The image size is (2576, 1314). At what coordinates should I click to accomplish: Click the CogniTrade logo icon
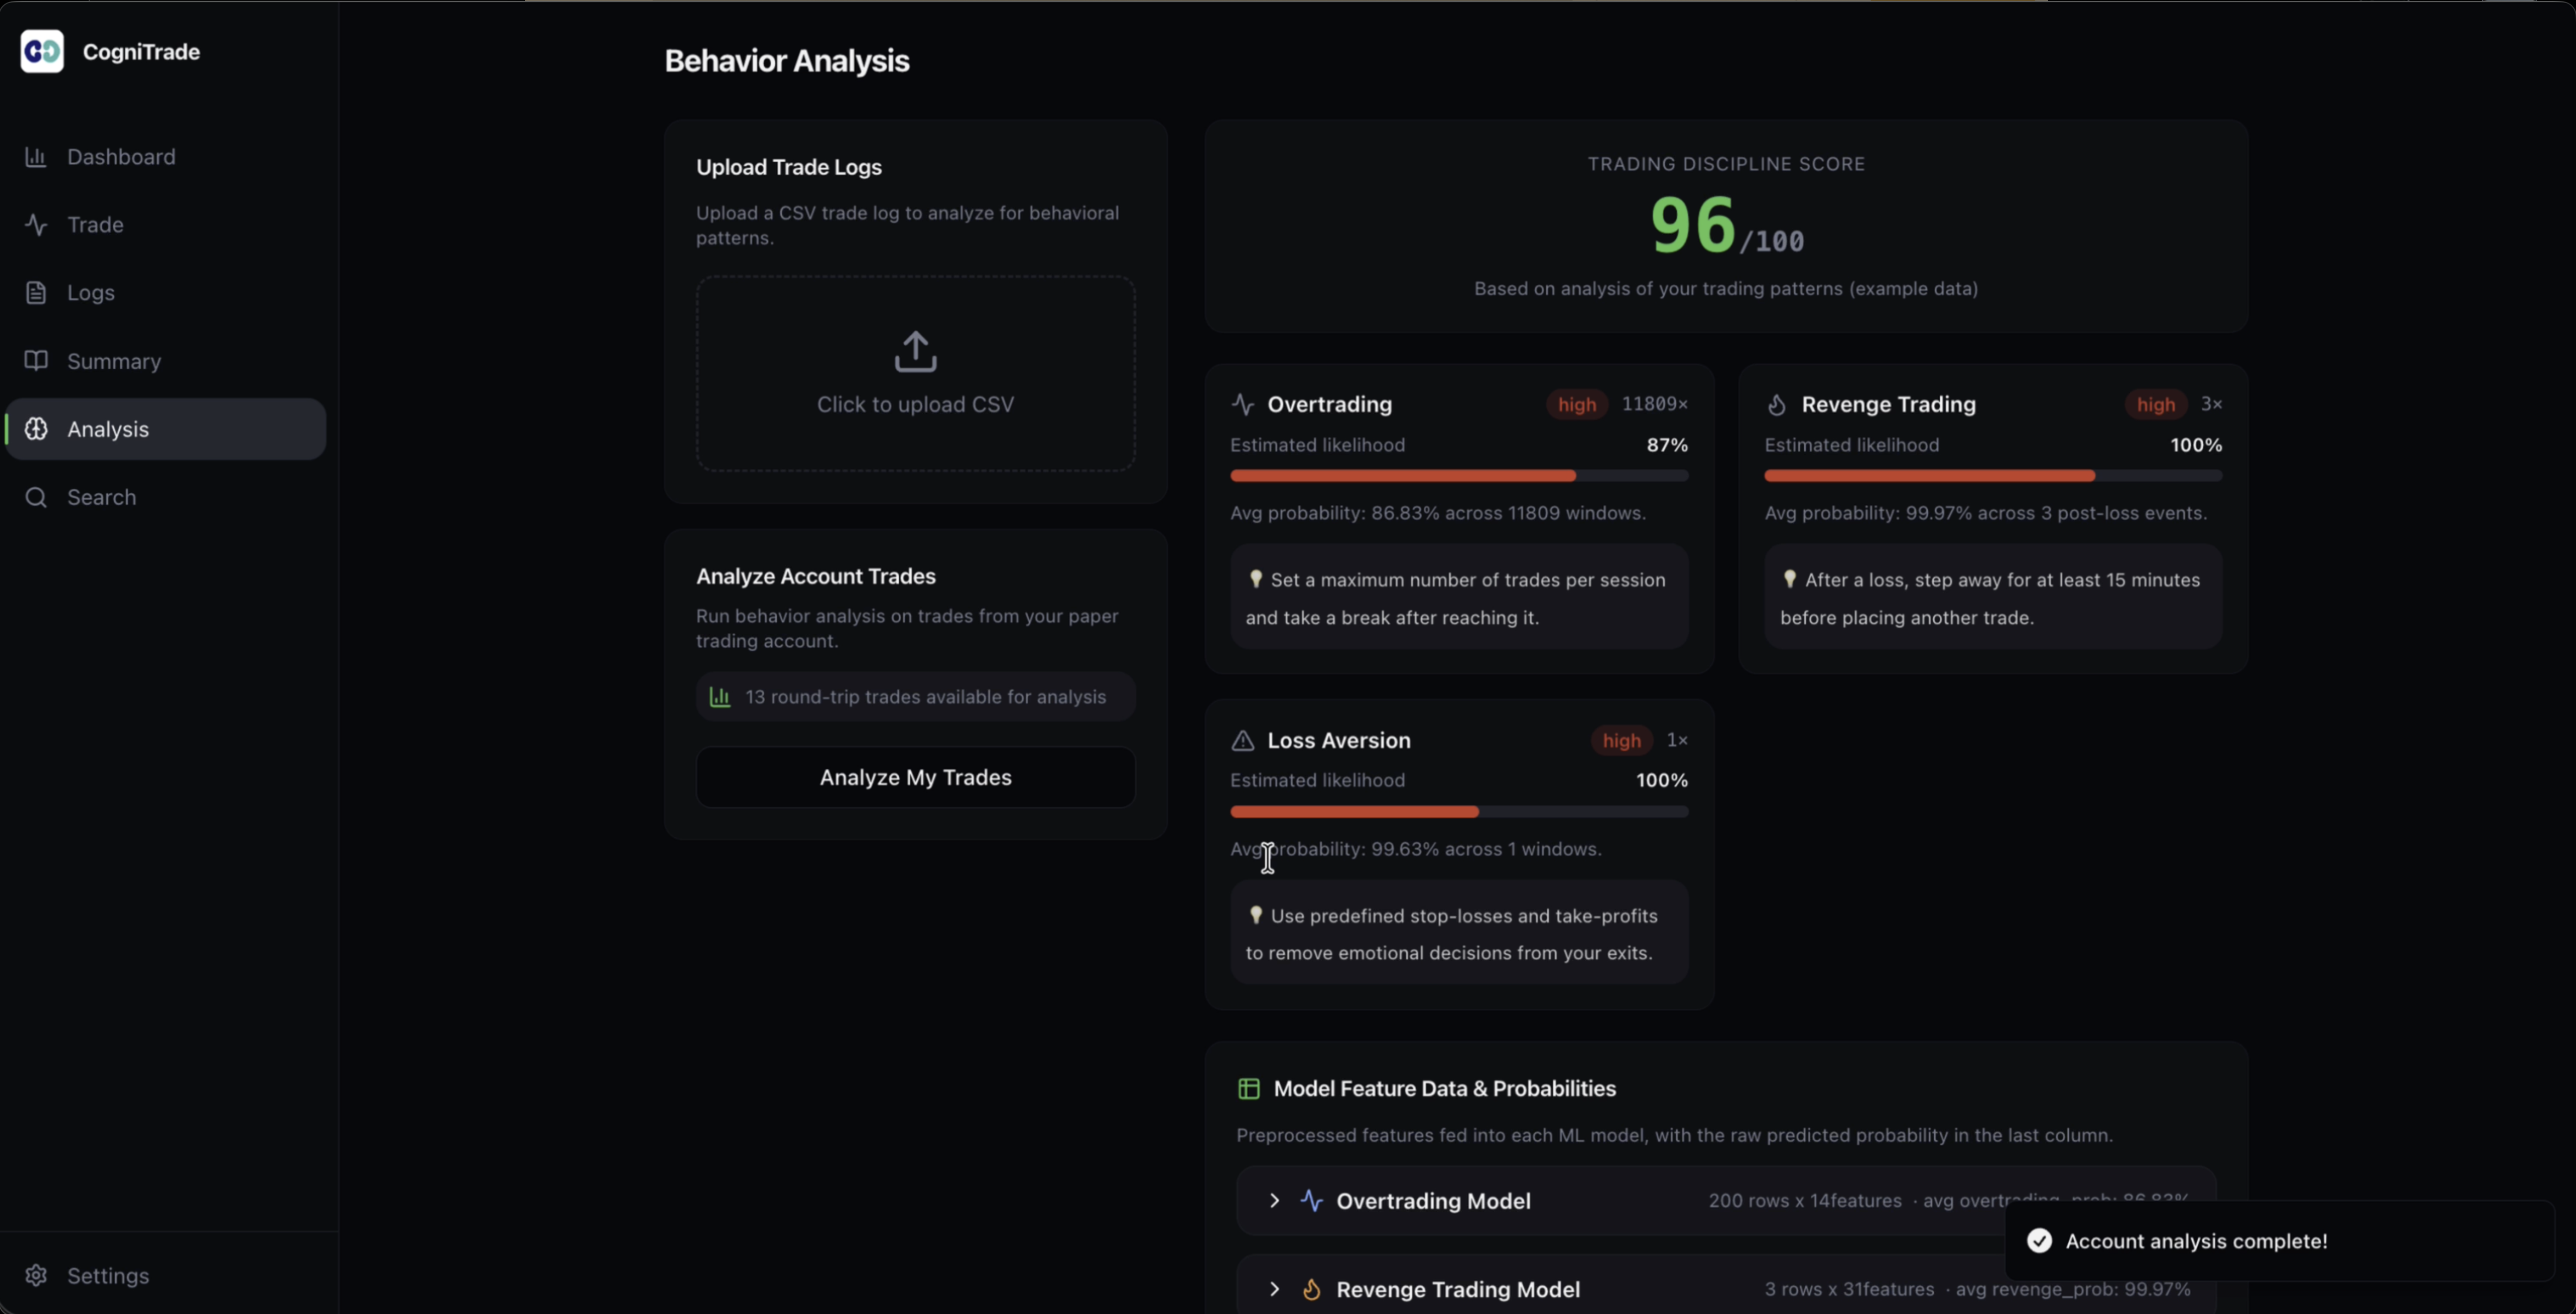[42, 52]
